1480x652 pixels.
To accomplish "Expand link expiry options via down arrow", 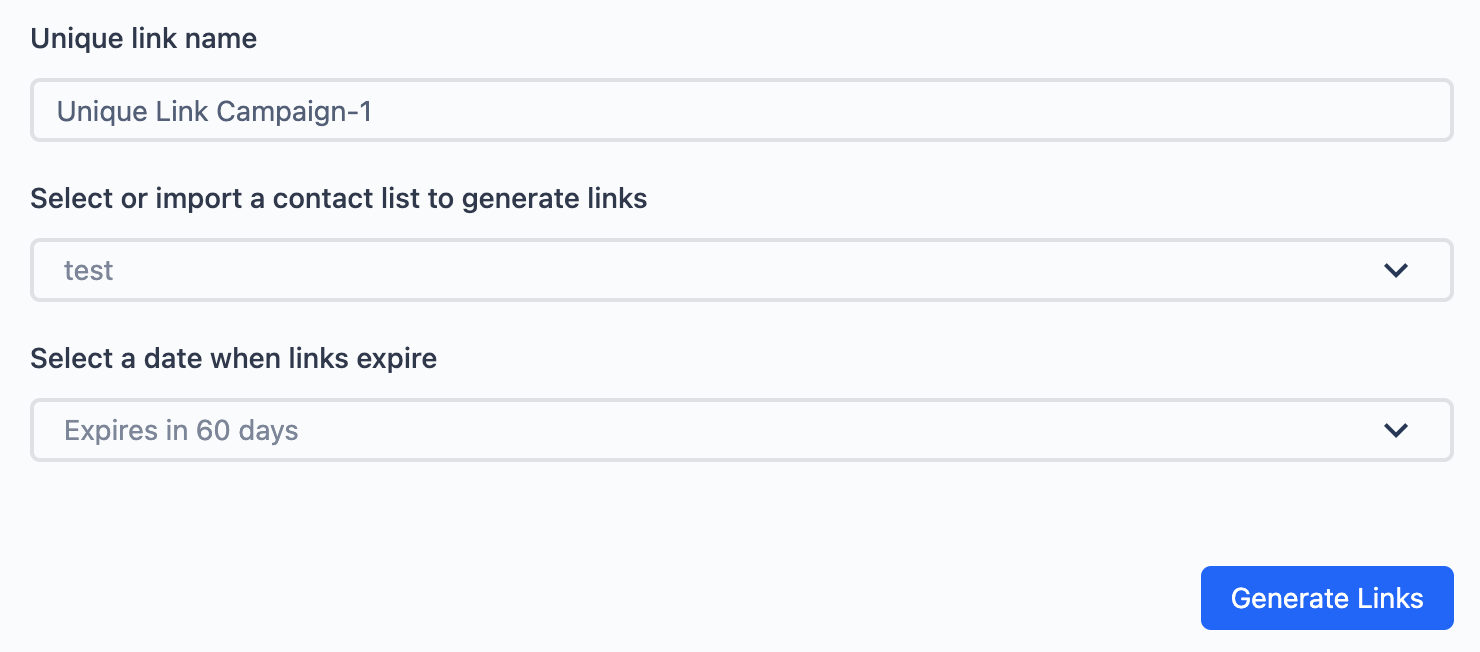I will (x=1396, y=430).
